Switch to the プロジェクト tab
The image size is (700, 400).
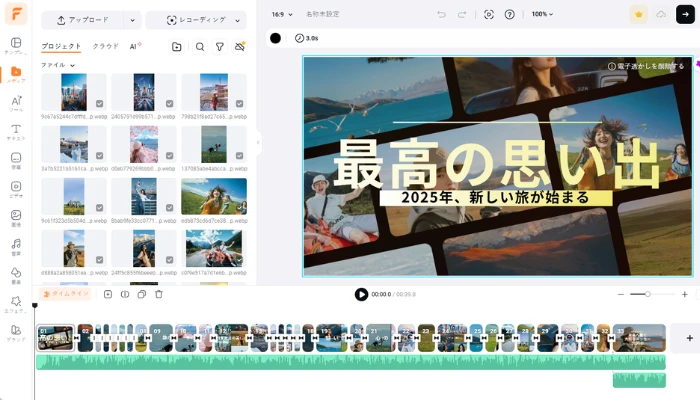click(x=61, y=46)
